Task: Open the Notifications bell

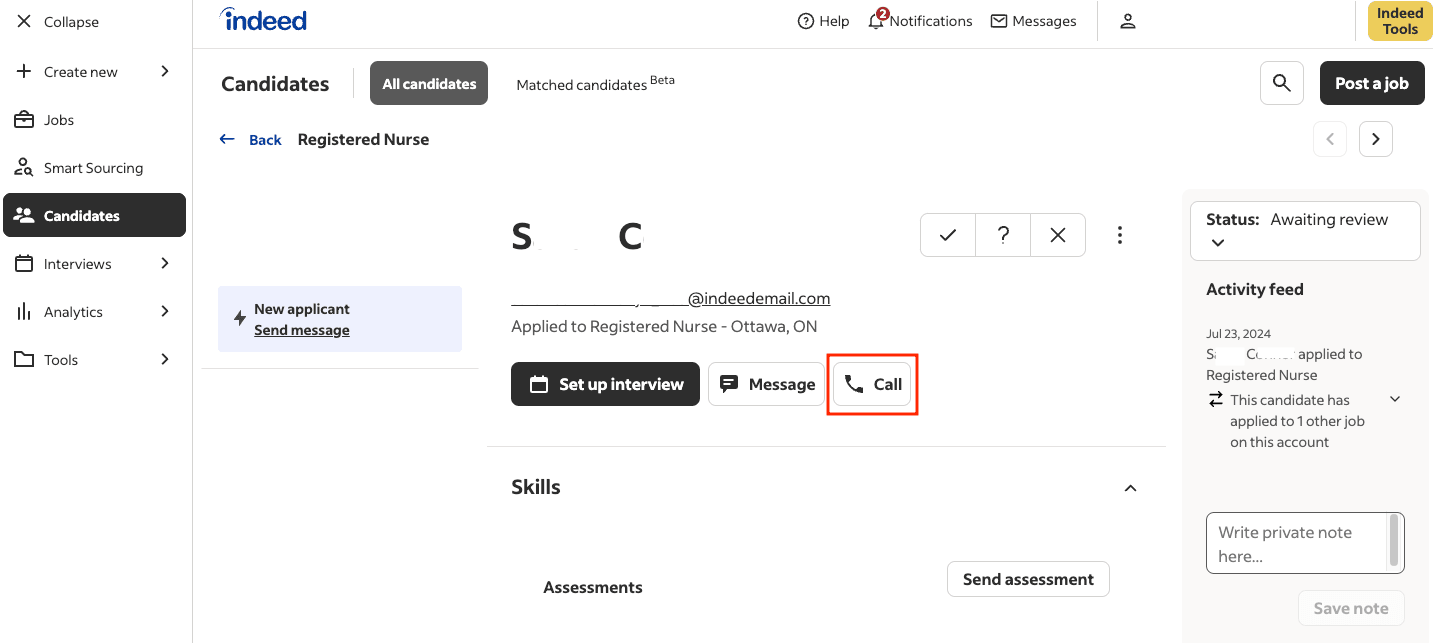Action: point(876,21)
